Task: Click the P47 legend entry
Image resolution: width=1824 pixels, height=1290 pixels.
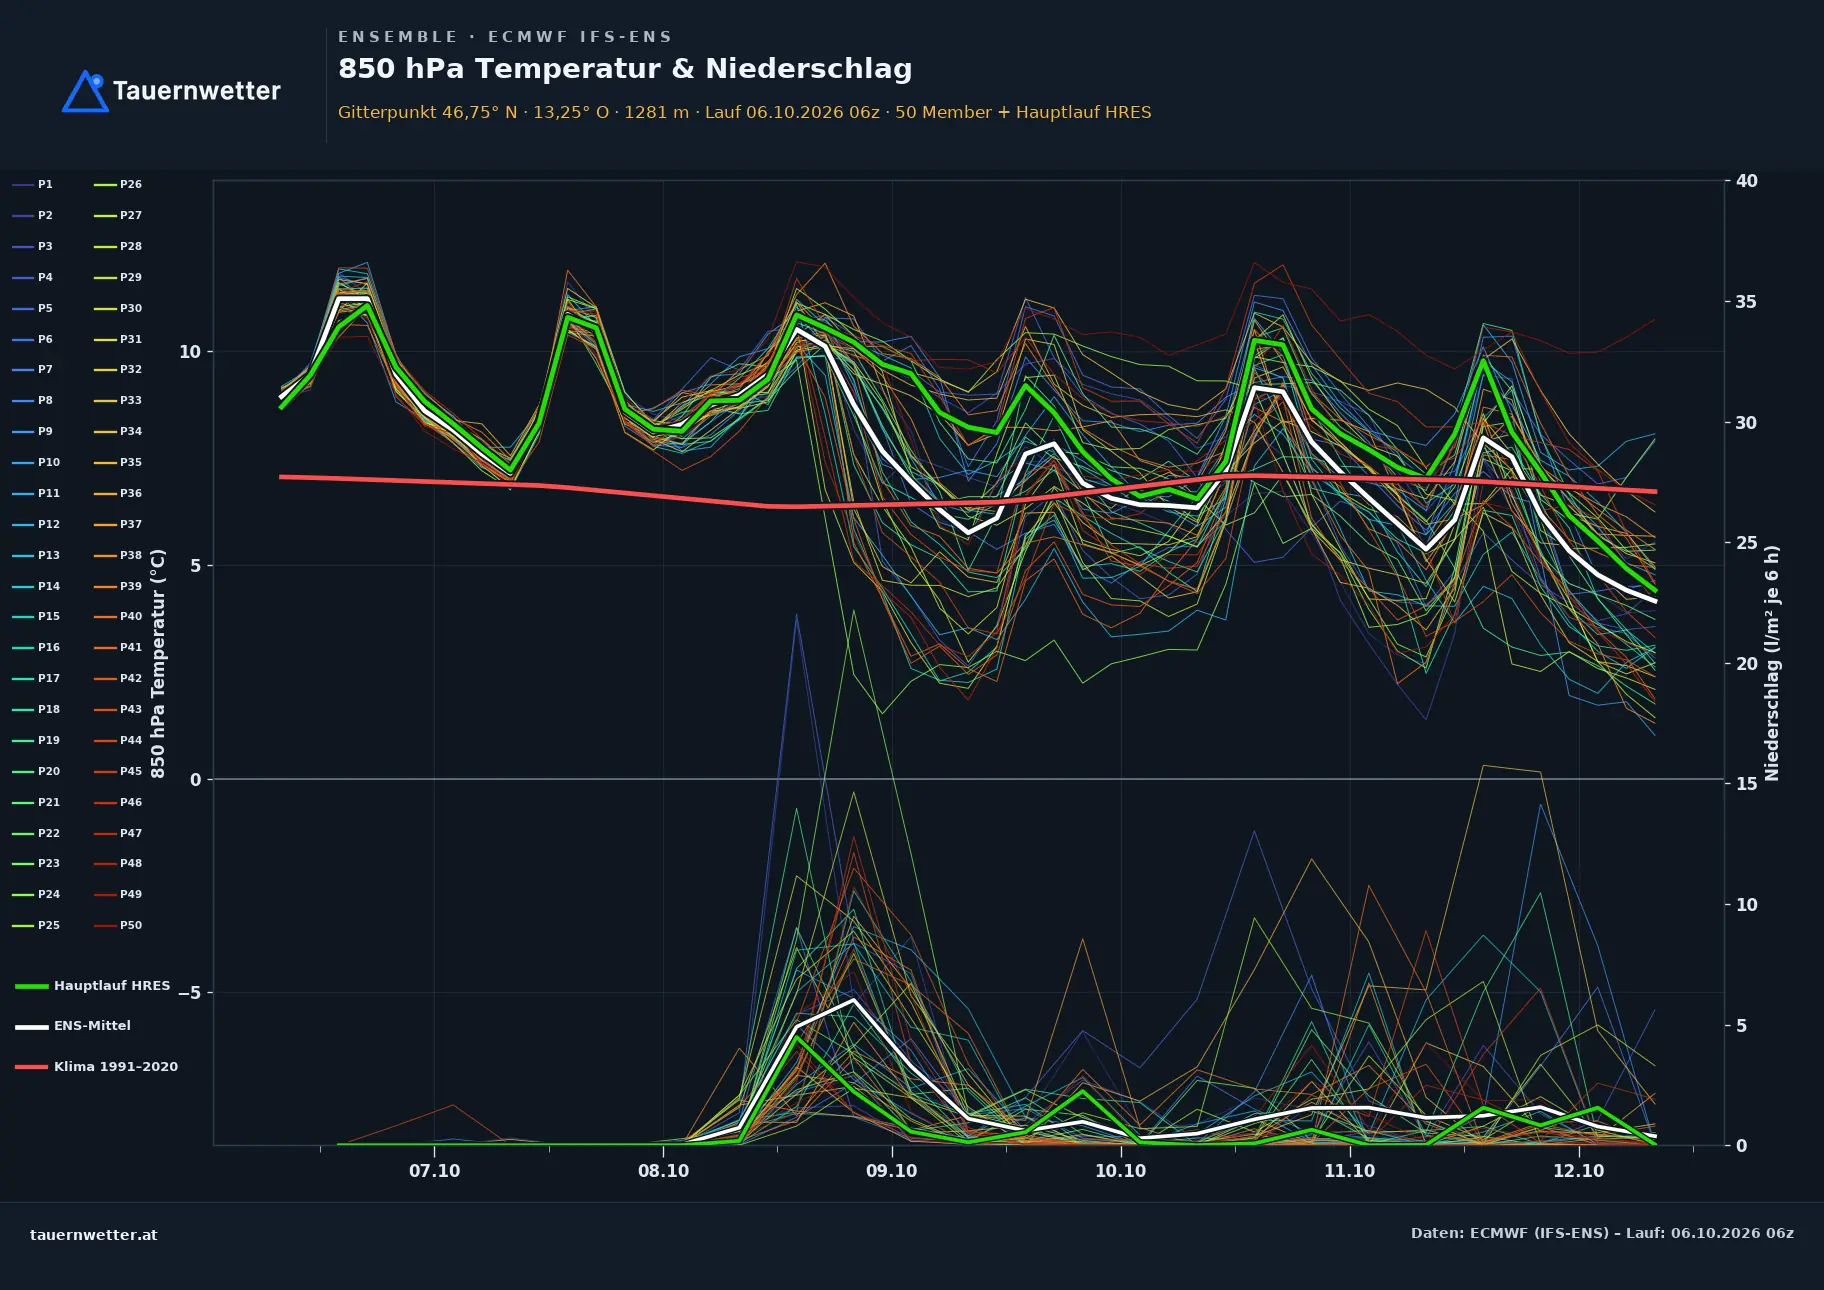Action: 118,834
